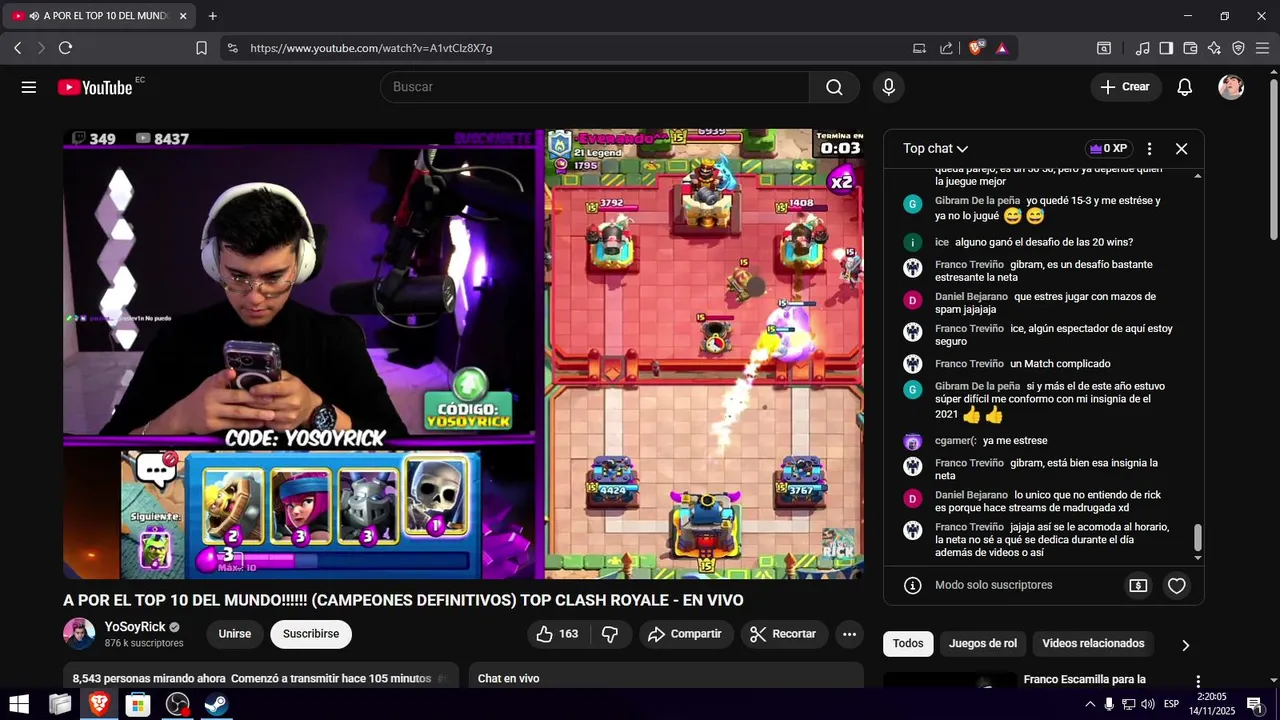This screenshot has height=720, width=1280.
Task: Open the Franco Escamilla recommended video
Action: click(x=1084, y=680)
